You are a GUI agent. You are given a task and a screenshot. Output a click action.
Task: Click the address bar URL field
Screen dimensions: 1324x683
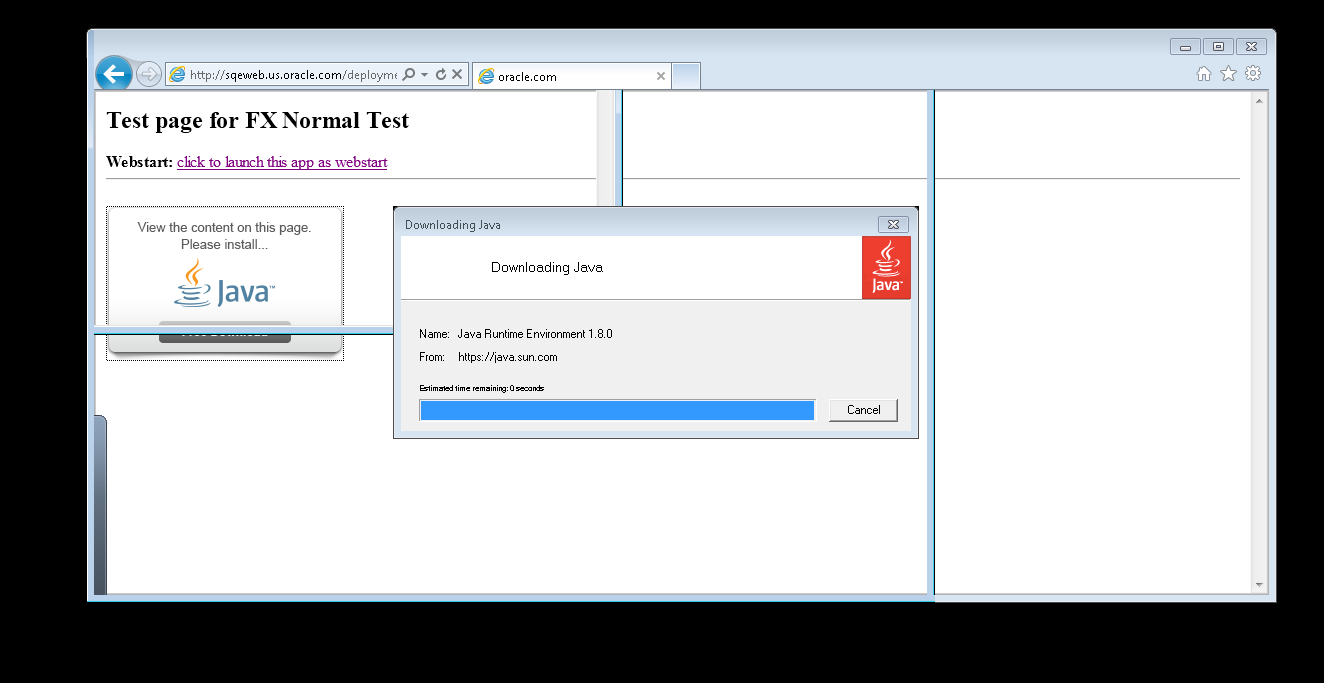pyautogui.click(x=292, y=75)
